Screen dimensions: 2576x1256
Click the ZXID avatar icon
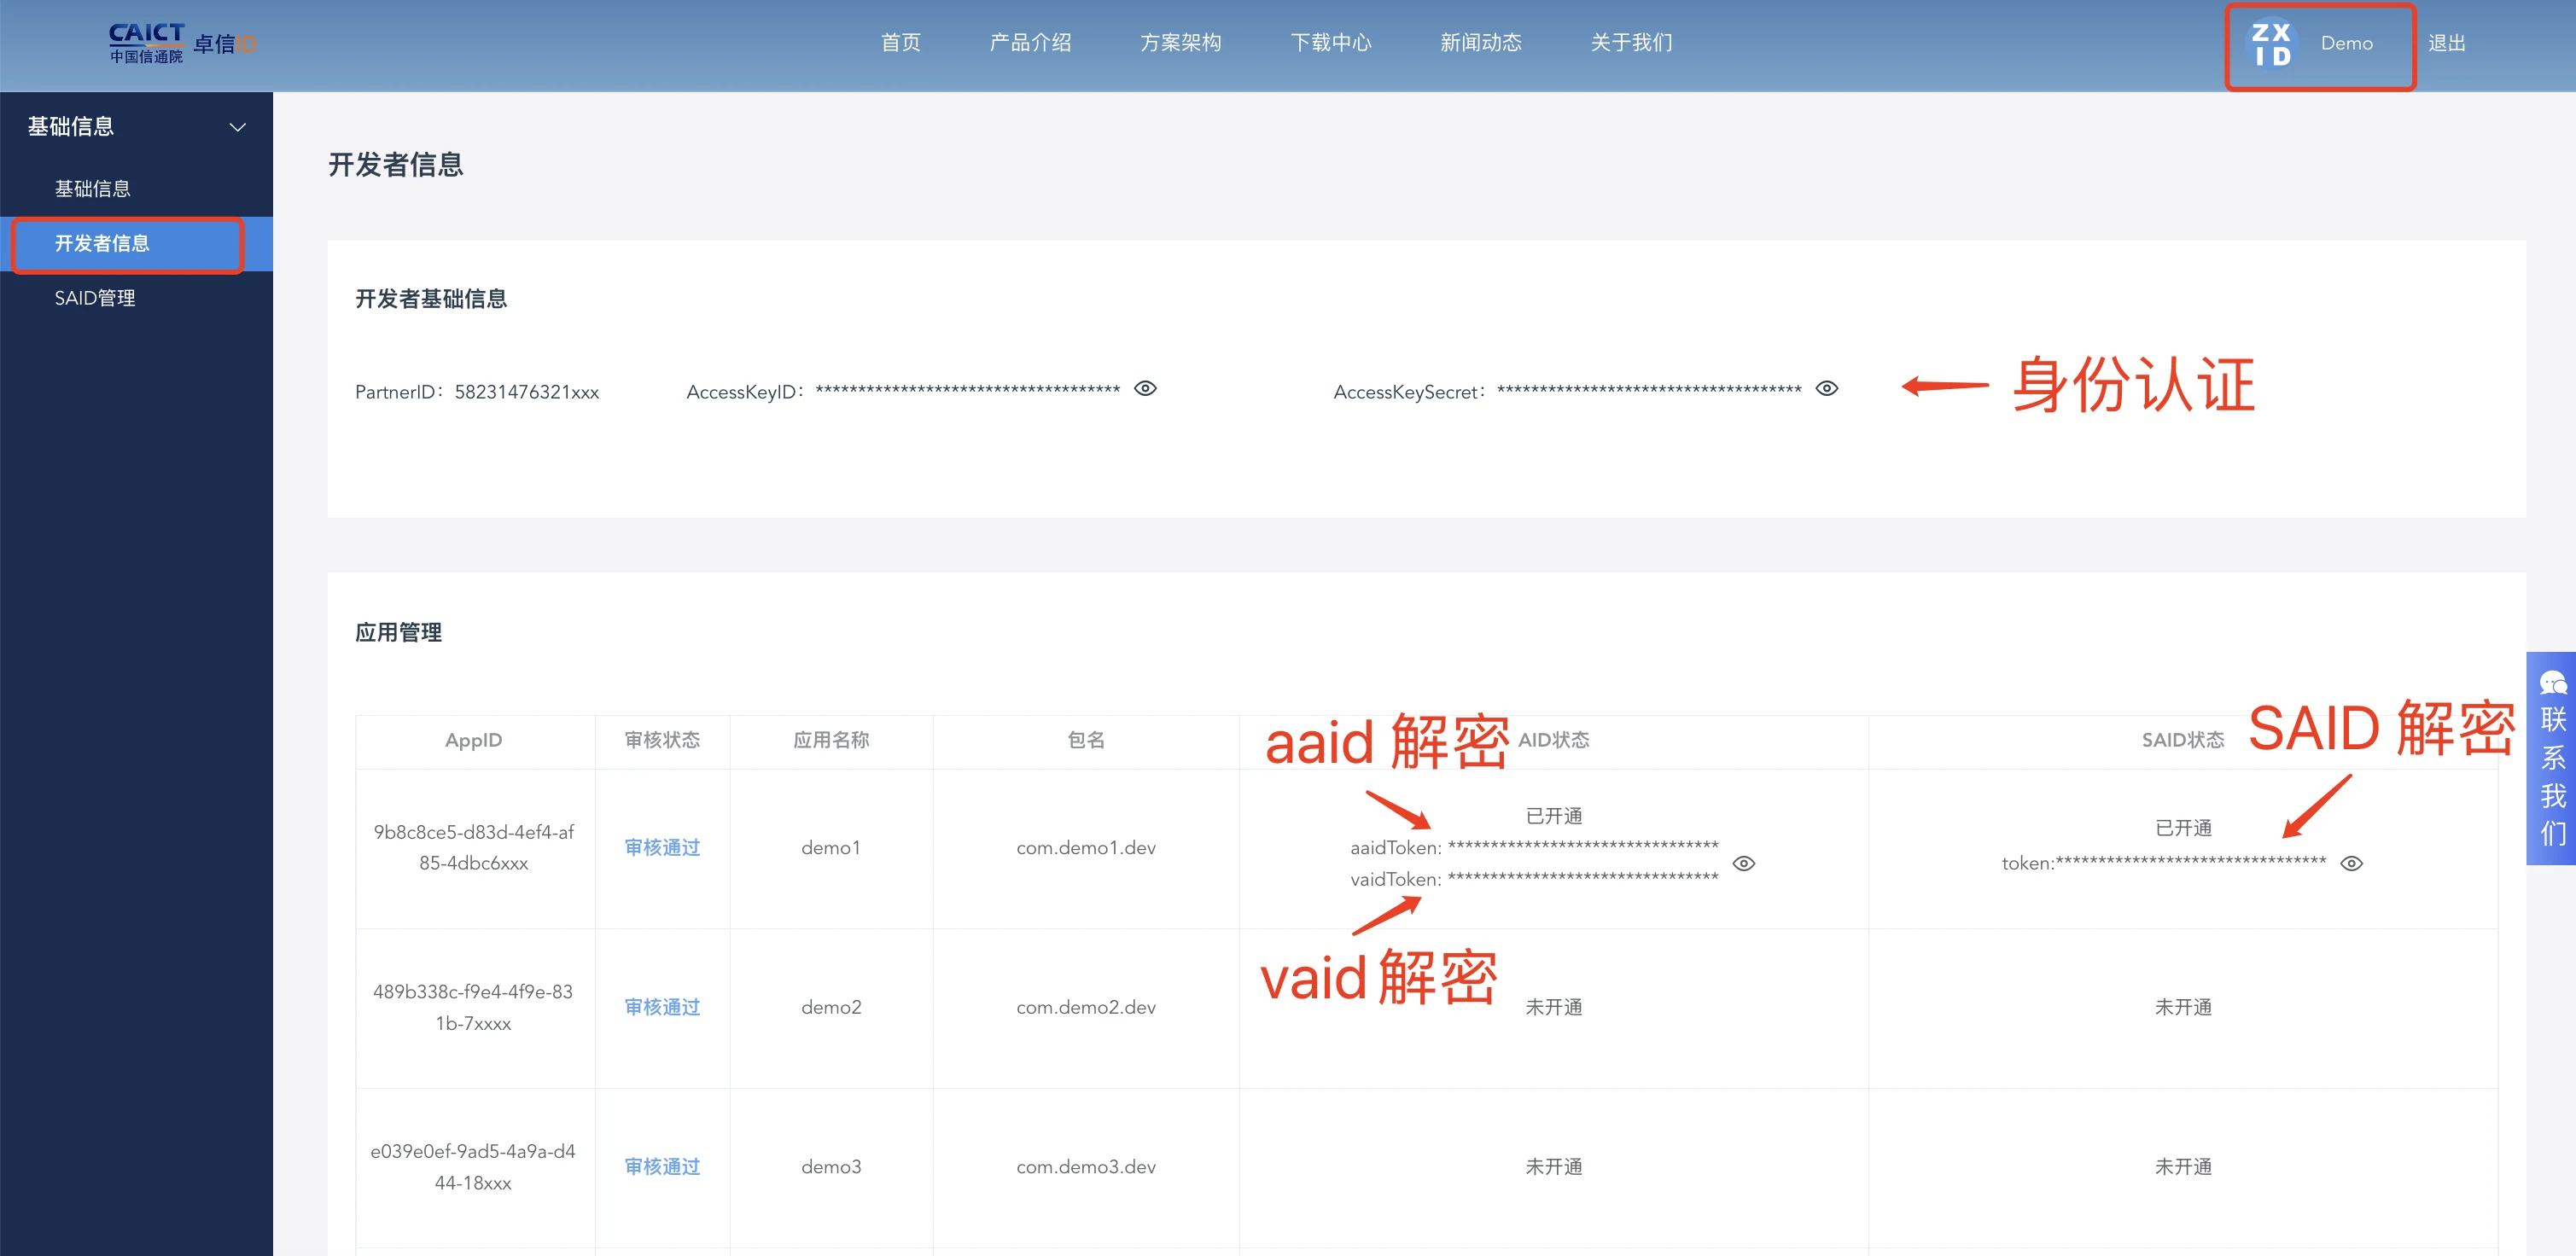coord(2271,44)
